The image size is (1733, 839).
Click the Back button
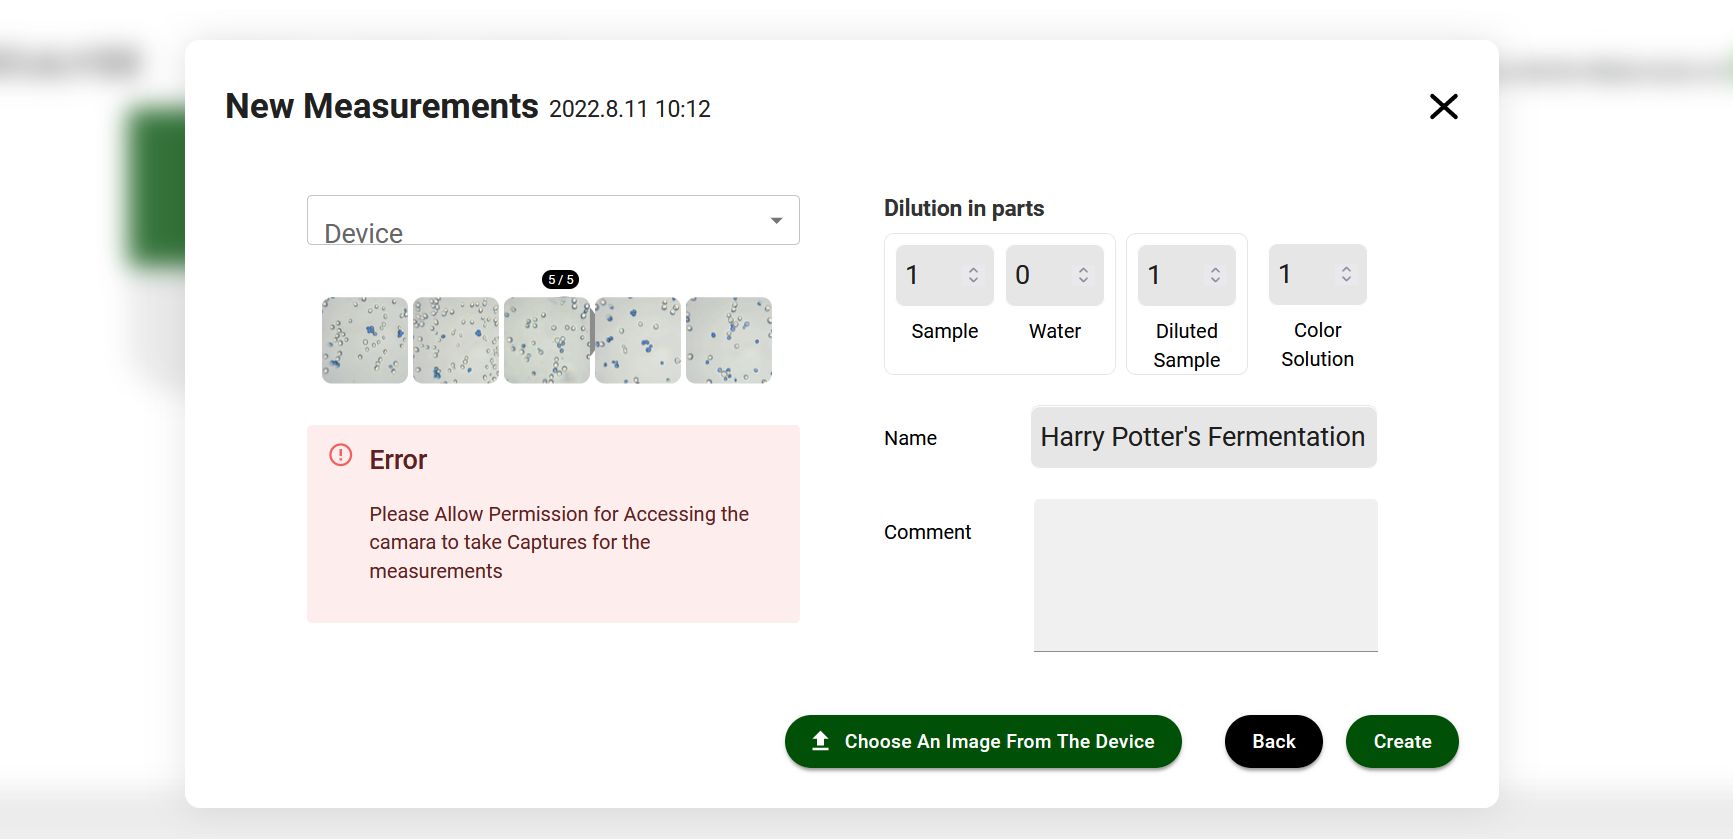pyautogui.click(x=1274, y=742)
